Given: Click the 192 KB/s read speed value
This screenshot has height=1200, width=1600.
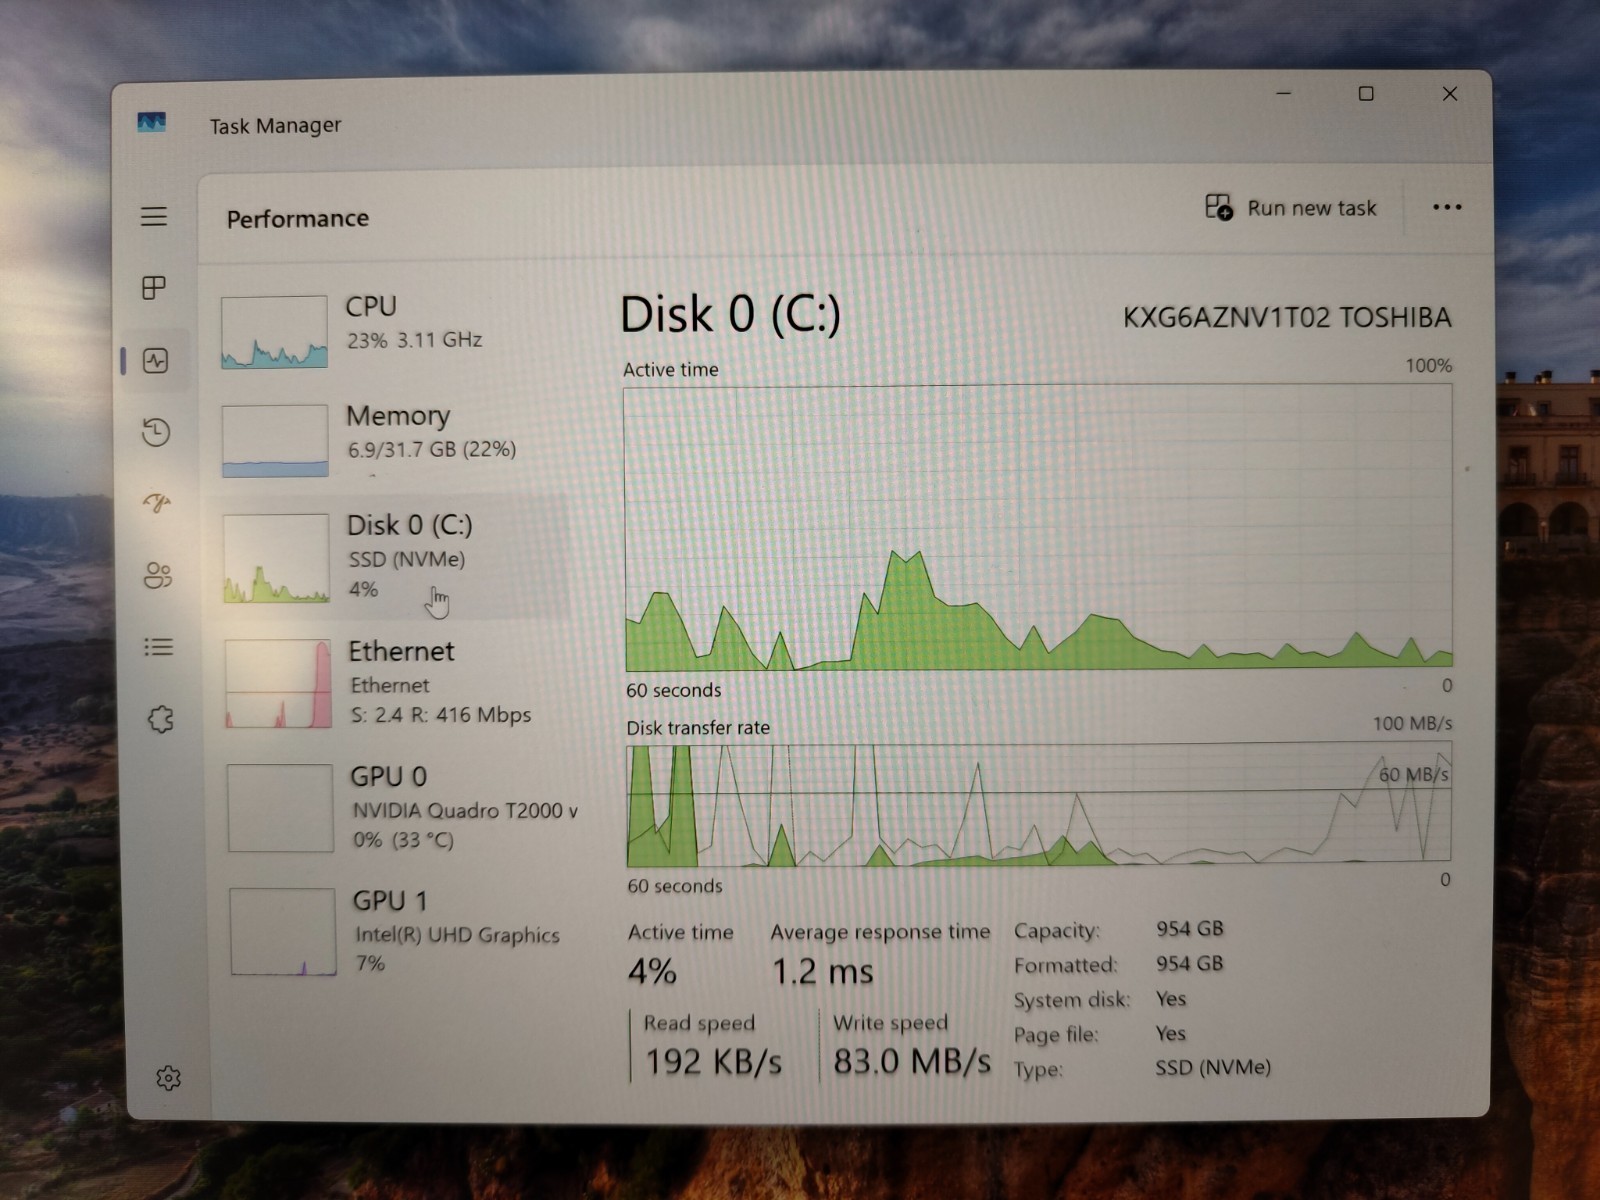Looking at the screenshot, I should [x=713, y=1061].
